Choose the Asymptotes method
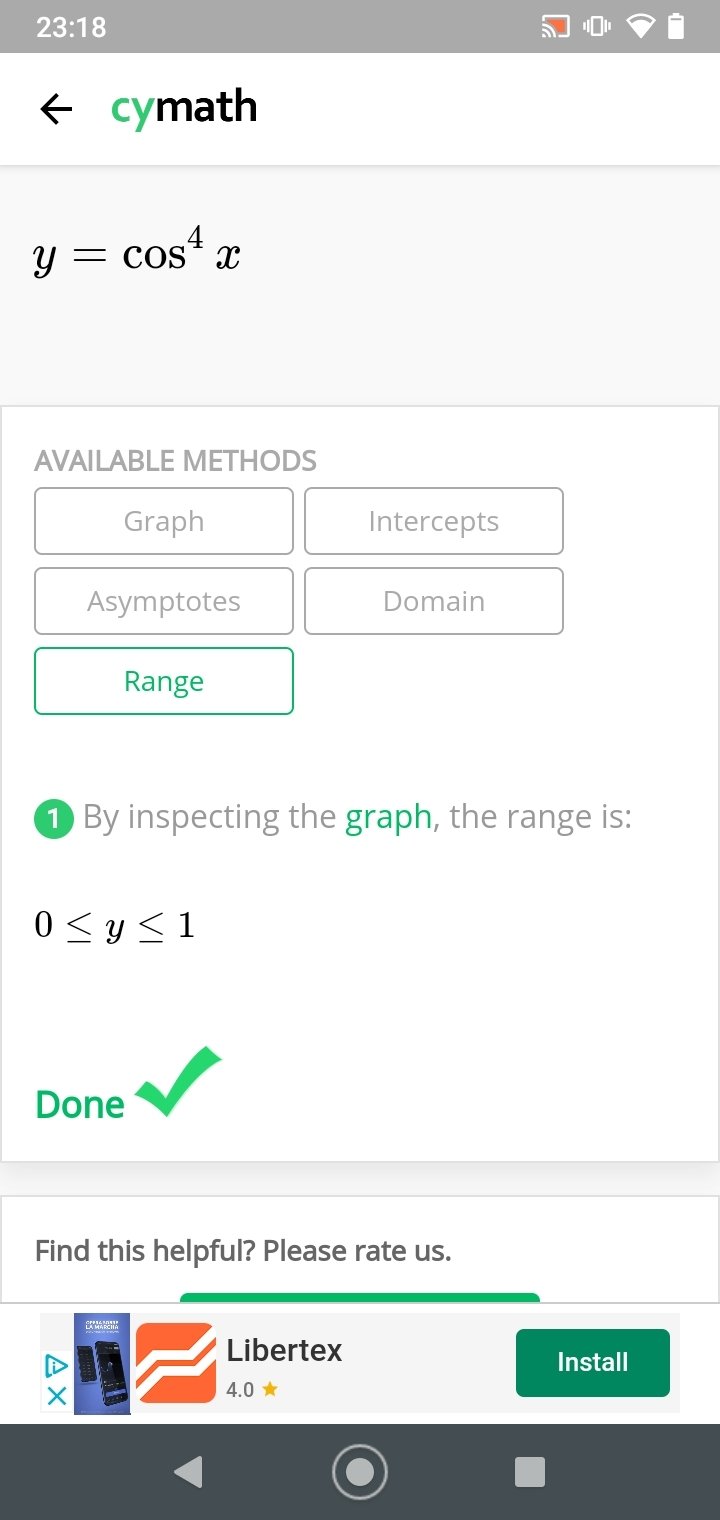 [x=164, y=601]
